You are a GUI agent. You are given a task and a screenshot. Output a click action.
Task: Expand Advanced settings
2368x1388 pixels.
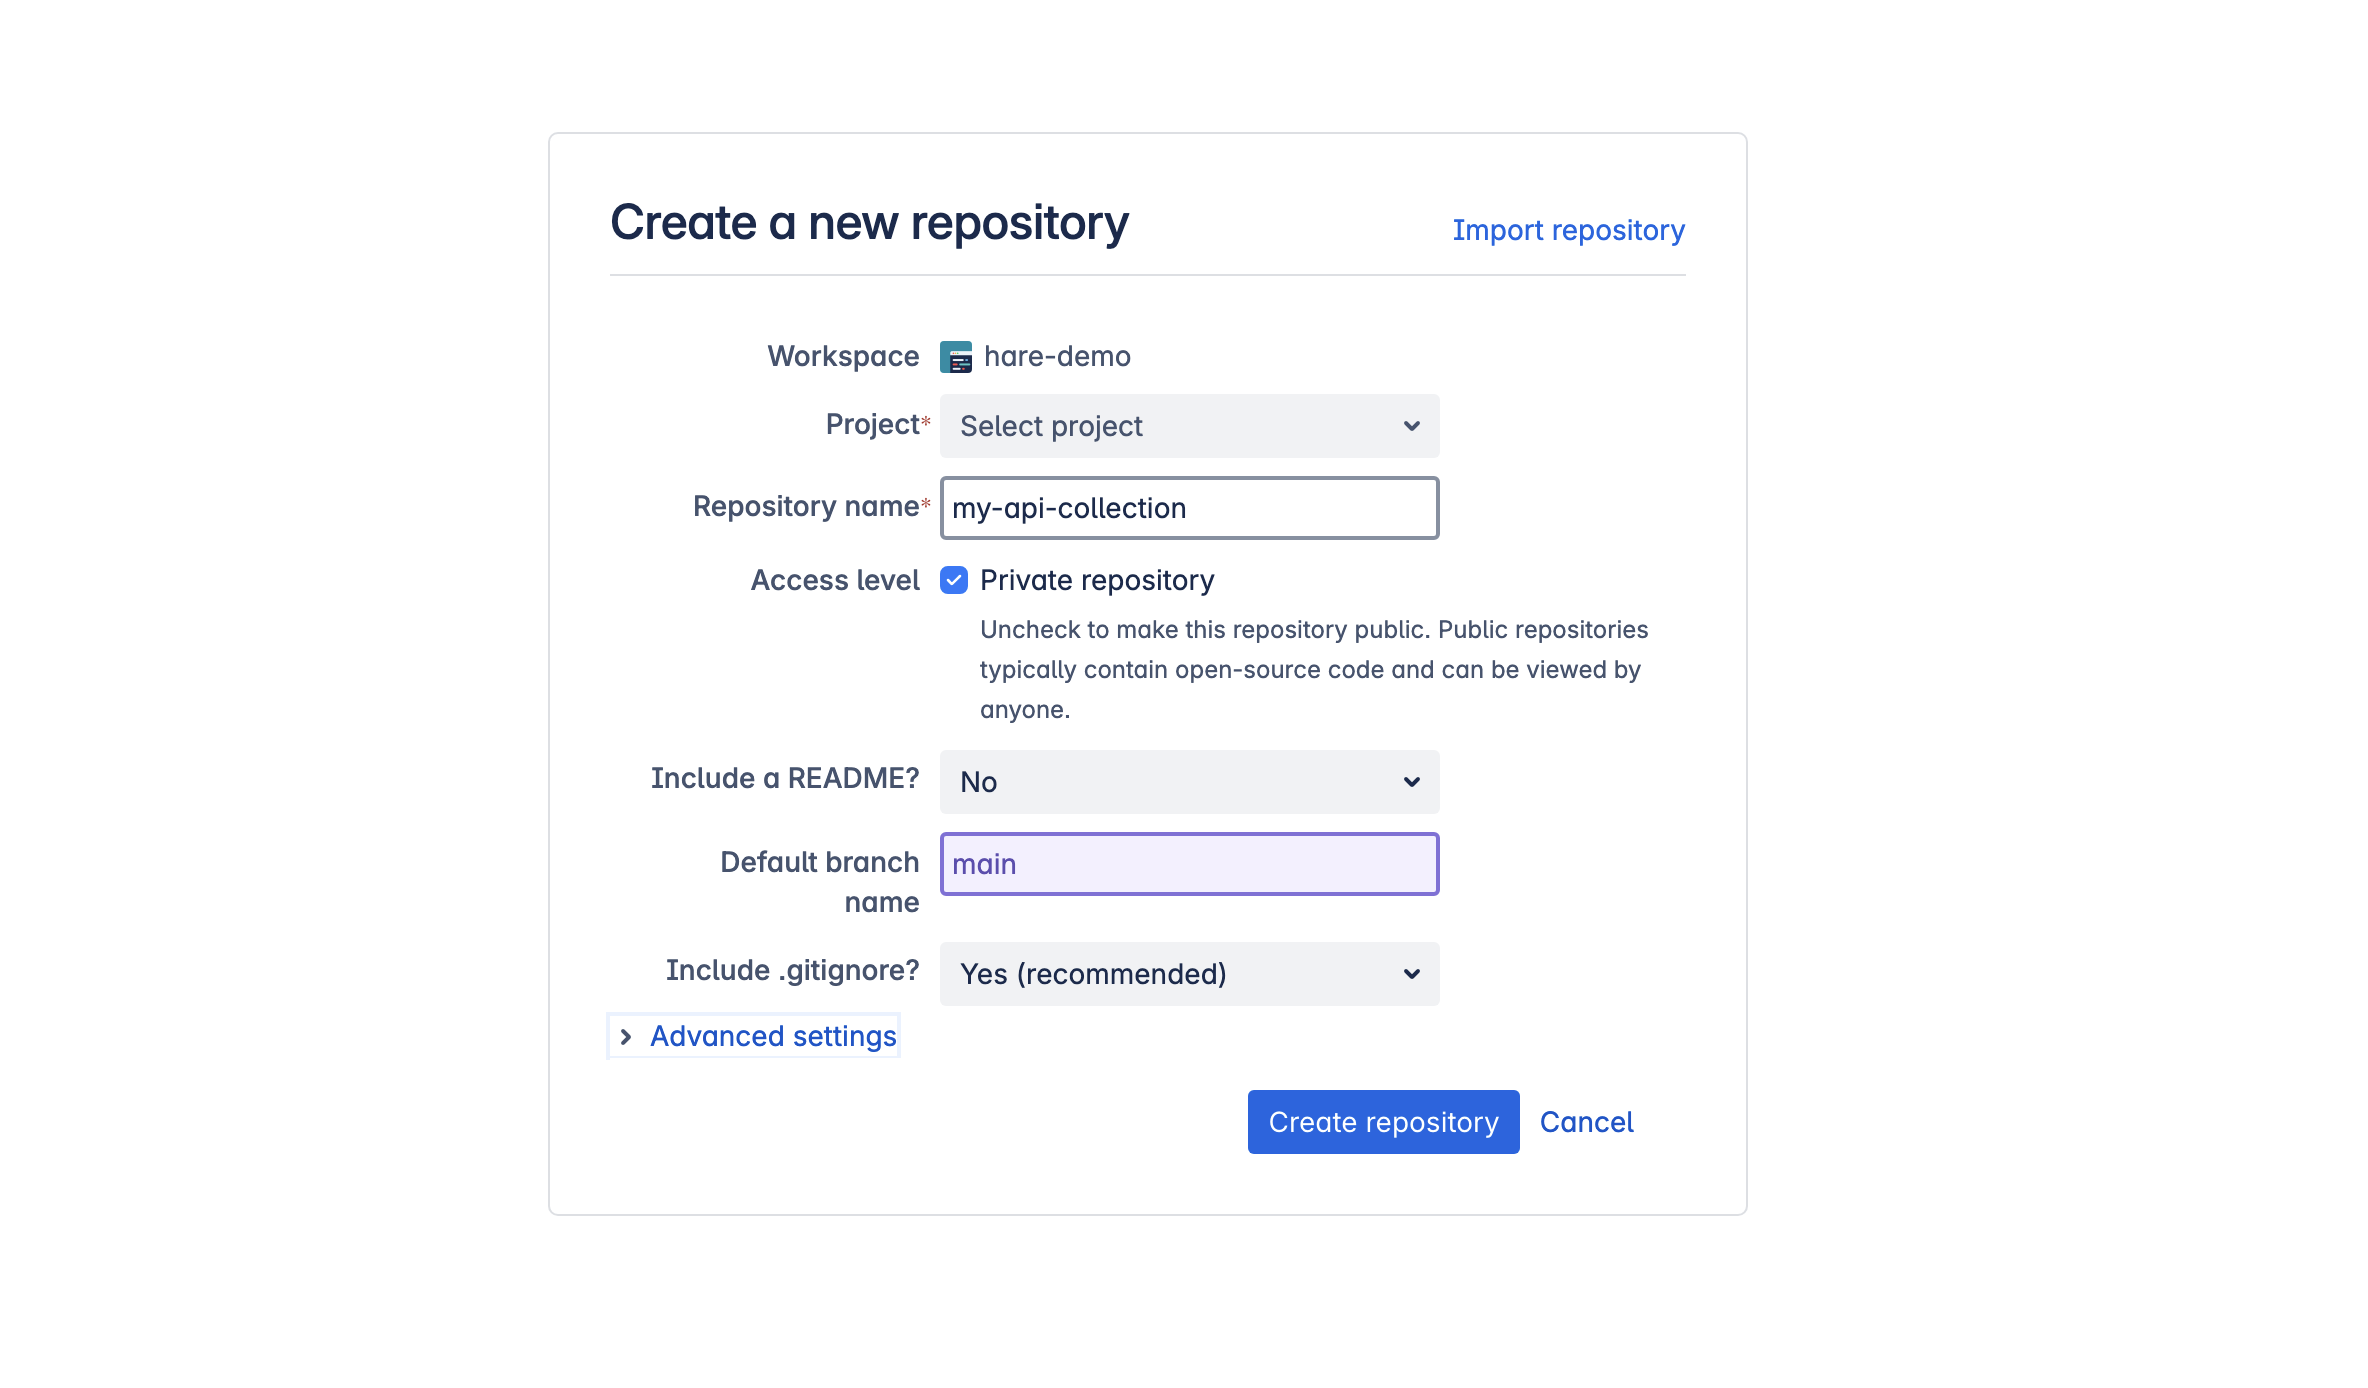[772, 1036]
